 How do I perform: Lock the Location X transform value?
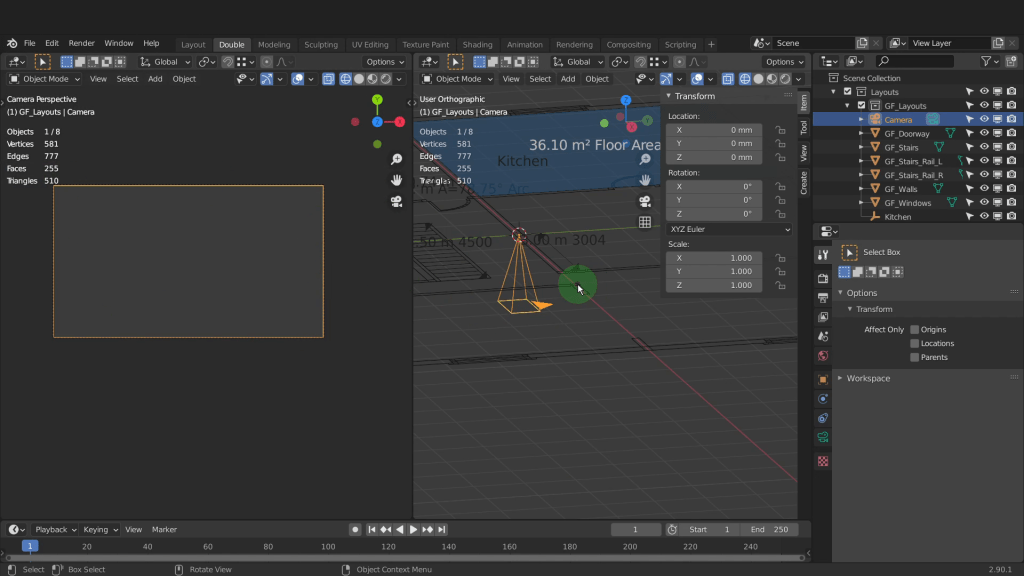(x=779, y=130)
